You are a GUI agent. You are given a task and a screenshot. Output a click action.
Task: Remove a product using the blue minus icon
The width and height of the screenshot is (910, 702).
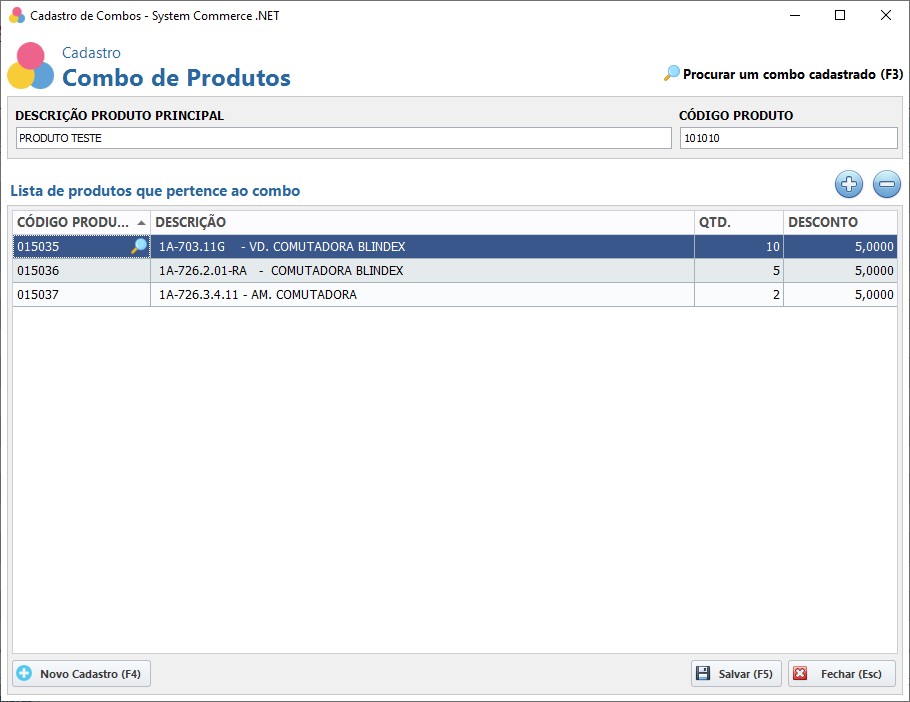pyautogui.click(x=886, y=184)
